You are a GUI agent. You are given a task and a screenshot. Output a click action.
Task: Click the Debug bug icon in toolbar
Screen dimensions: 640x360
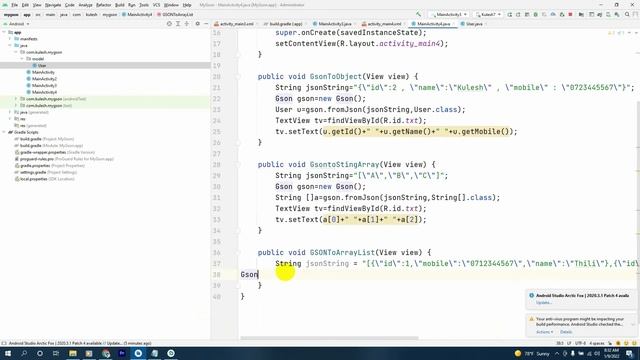[536, 14]
